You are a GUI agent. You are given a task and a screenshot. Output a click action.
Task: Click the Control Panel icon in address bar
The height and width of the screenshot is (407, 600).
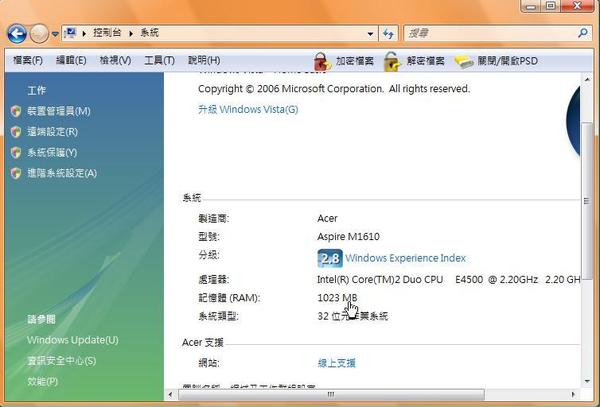click(x=70, y=33)
